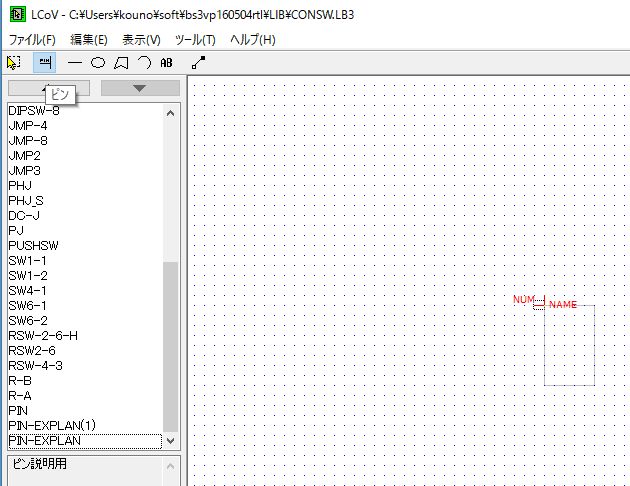This screenshot has width=630, height=486.
Task: Select JMP2 in the part list
Action: click(85, 155)
